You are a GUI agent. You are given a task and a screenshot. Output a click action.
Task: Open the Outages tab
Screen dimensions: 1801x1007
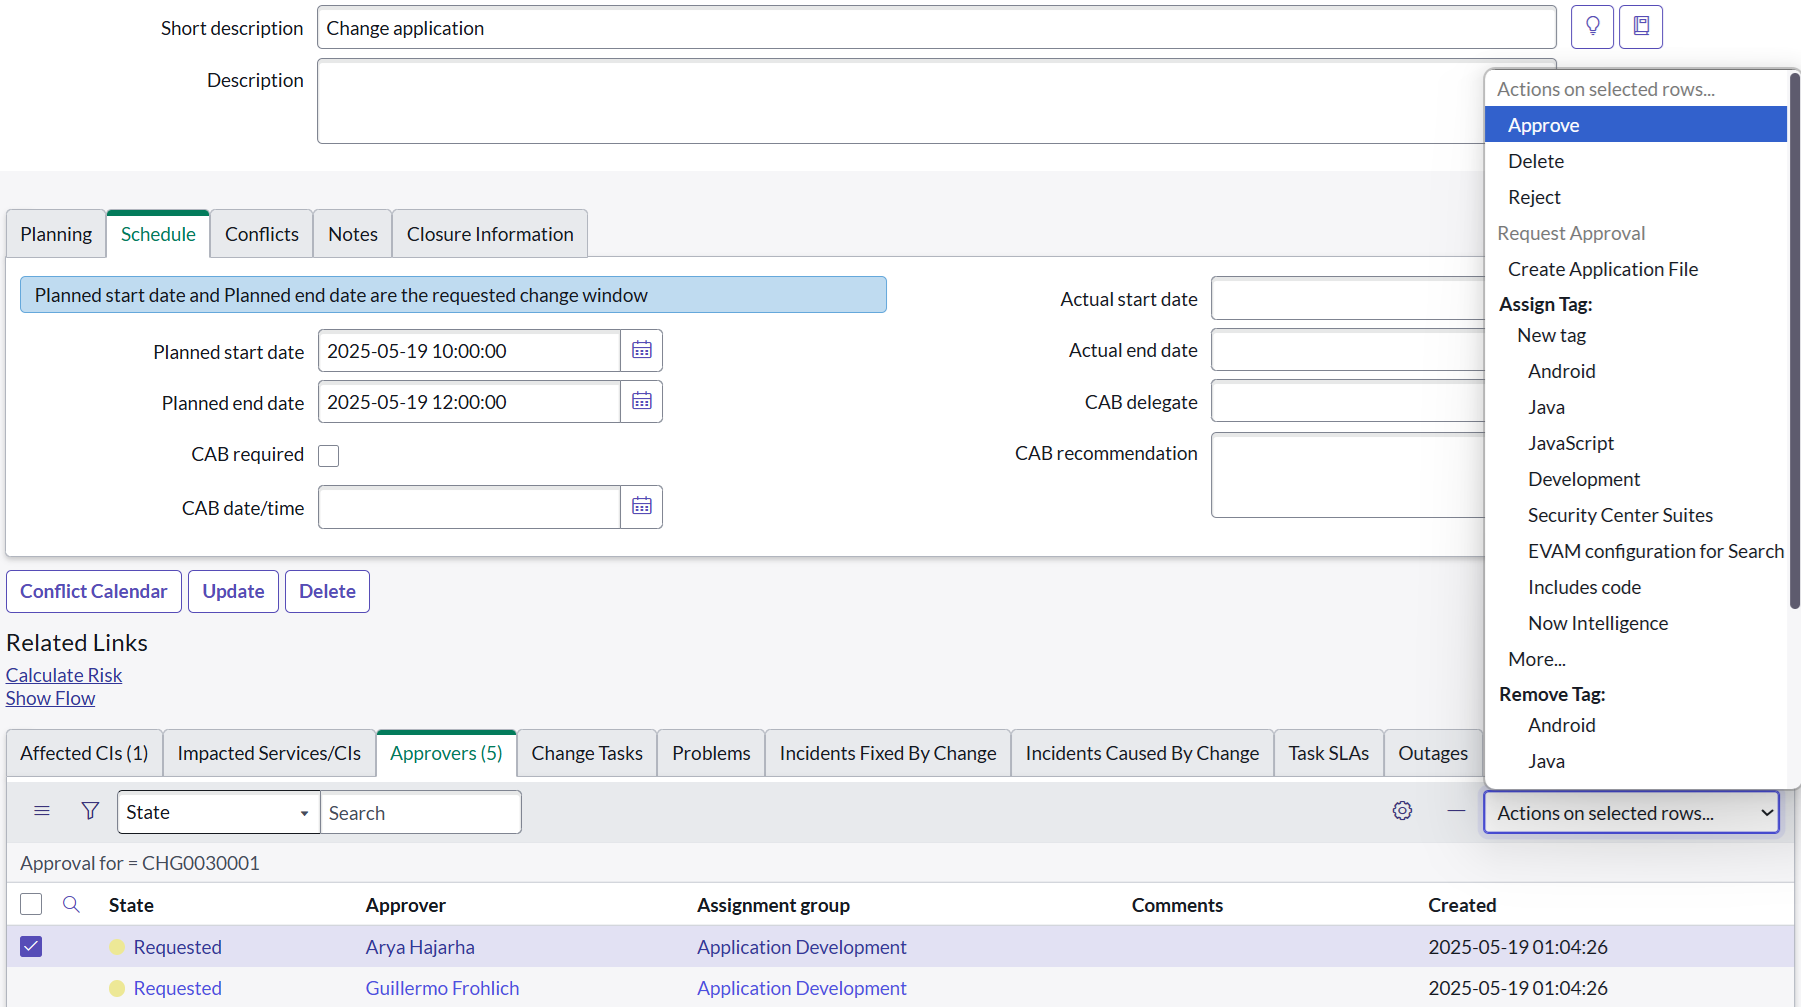point(1433,753)
